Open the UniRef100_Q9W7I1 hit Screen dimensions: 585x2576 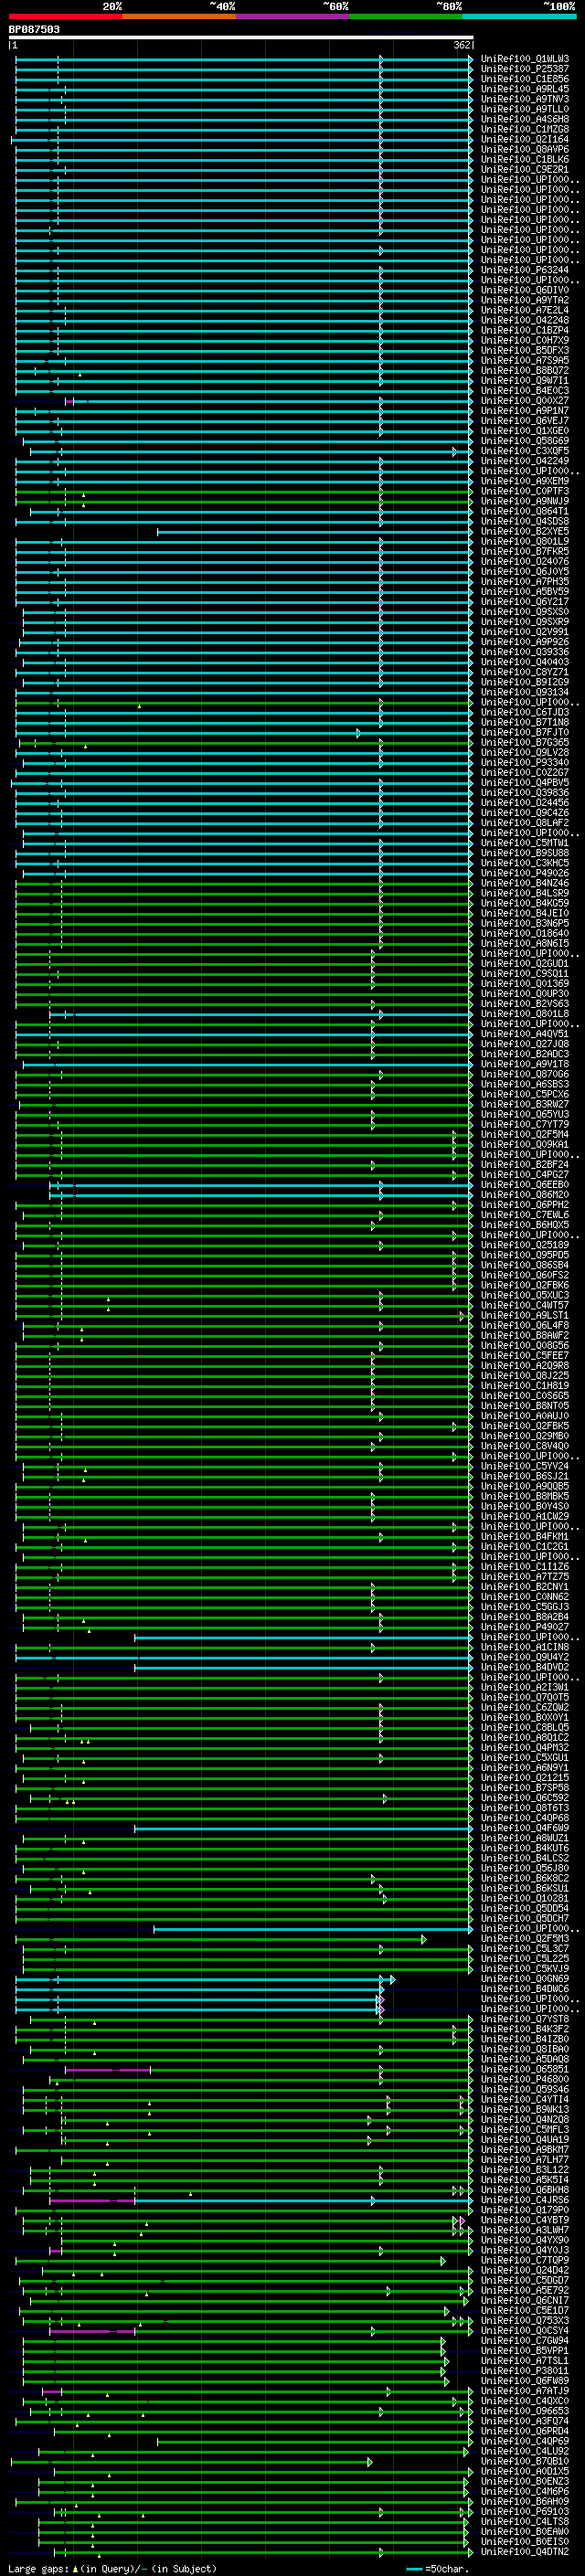(x=524, y=380)
